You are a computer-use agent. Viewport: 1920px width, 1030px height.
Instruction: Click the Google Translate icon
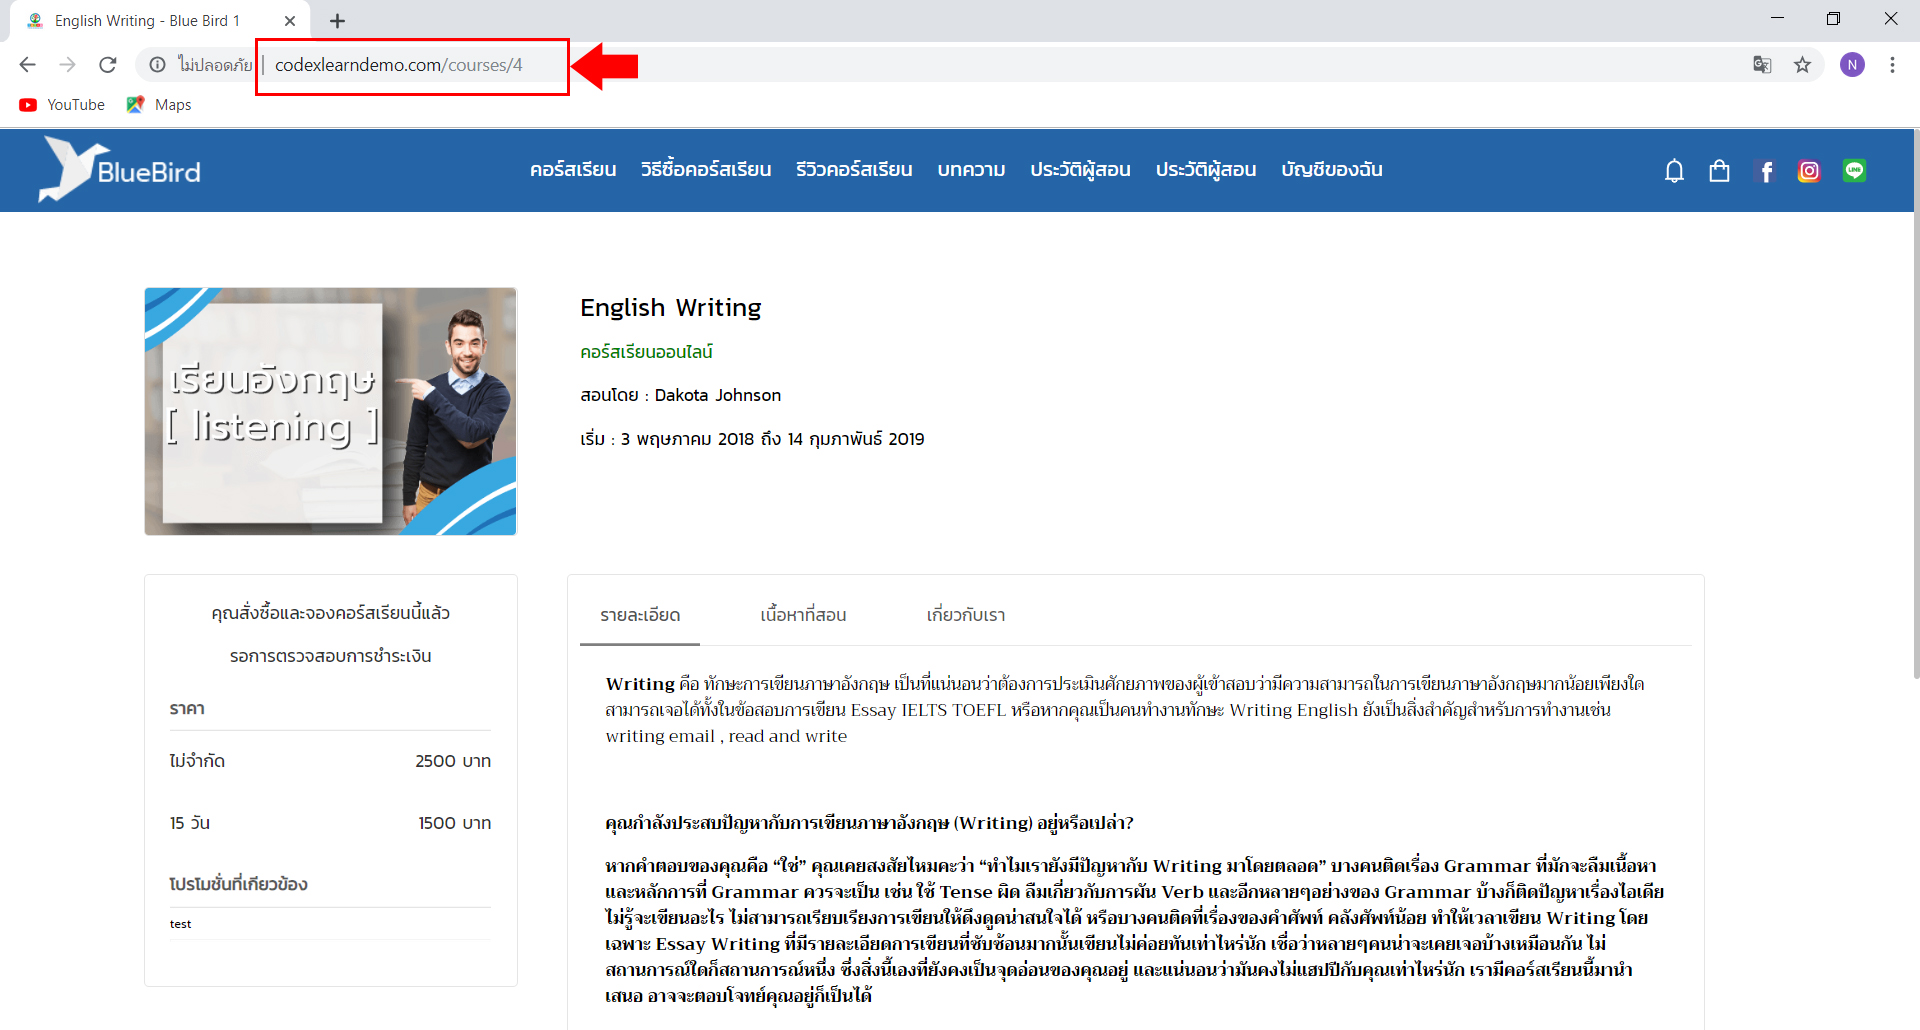(x=1762, y=65)
